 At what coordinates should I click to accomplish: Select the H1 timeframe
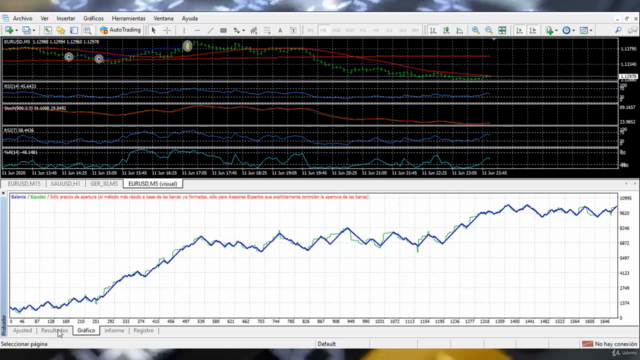coord(363,30)
